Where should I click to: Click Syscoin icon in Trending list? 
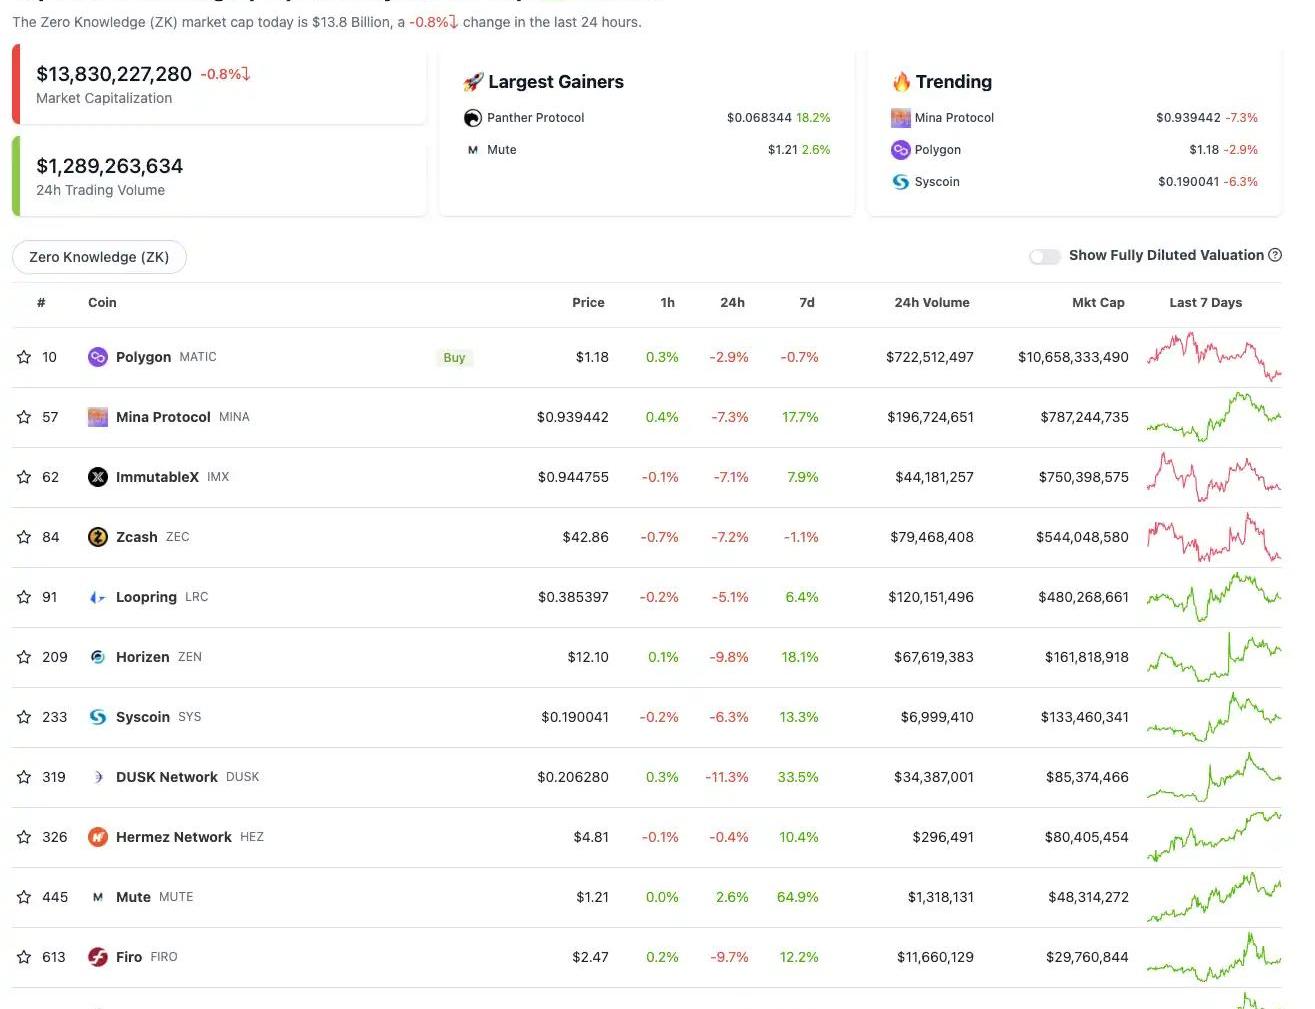[900, 182]
